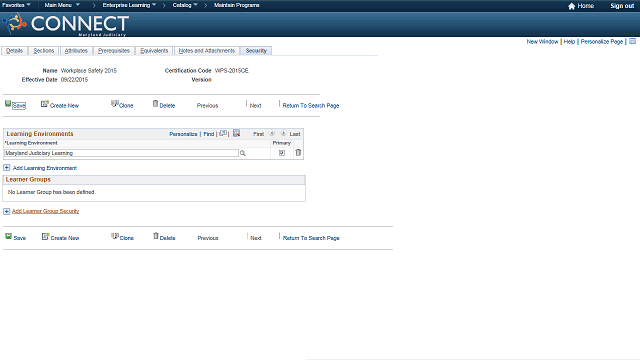Download Learning Environments grid to spreadsheet

pos(236,133)
